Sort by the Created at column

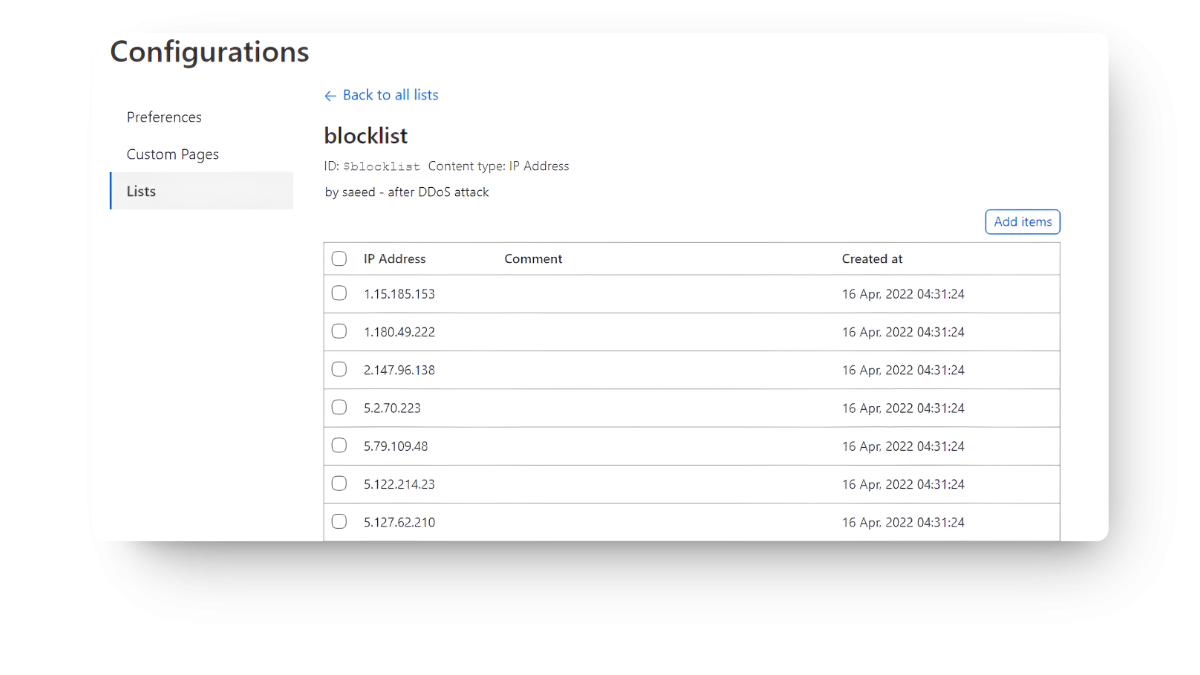pyautogui.click(x=871, y=258)
